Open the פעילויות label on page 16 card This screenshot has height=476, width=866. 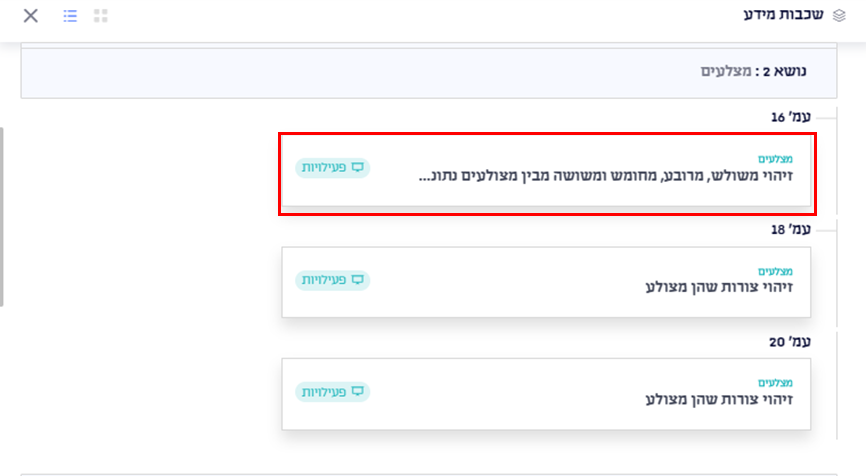click(325, 168)
